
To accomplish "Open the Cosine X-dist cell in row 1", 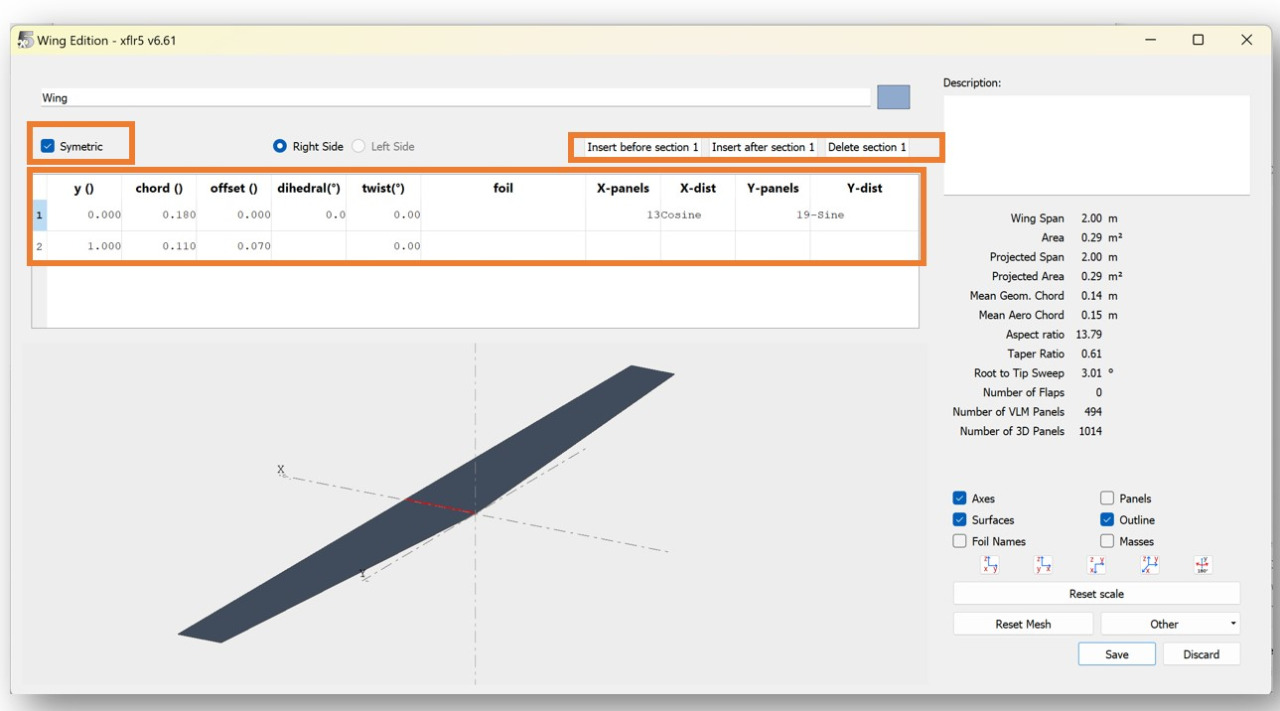I will click(x=697, y=215).
